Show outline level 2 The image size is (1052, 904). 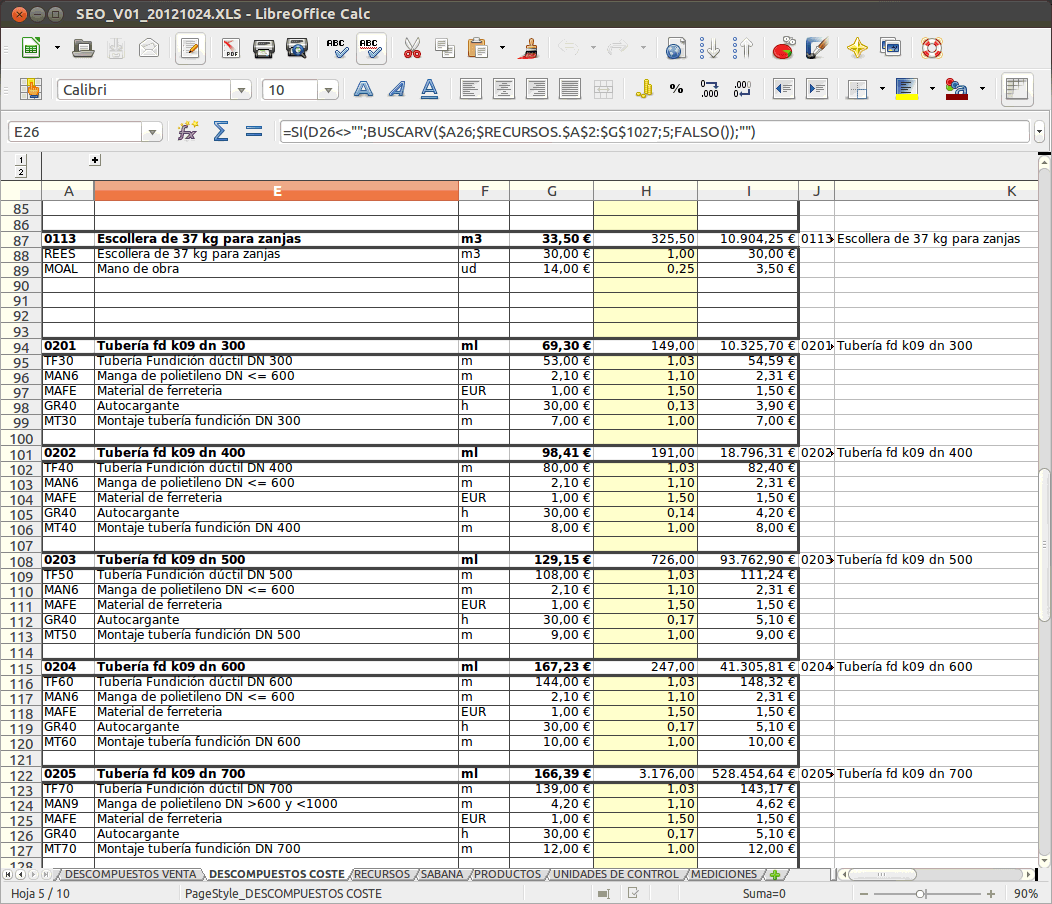[x=21, y=172]
